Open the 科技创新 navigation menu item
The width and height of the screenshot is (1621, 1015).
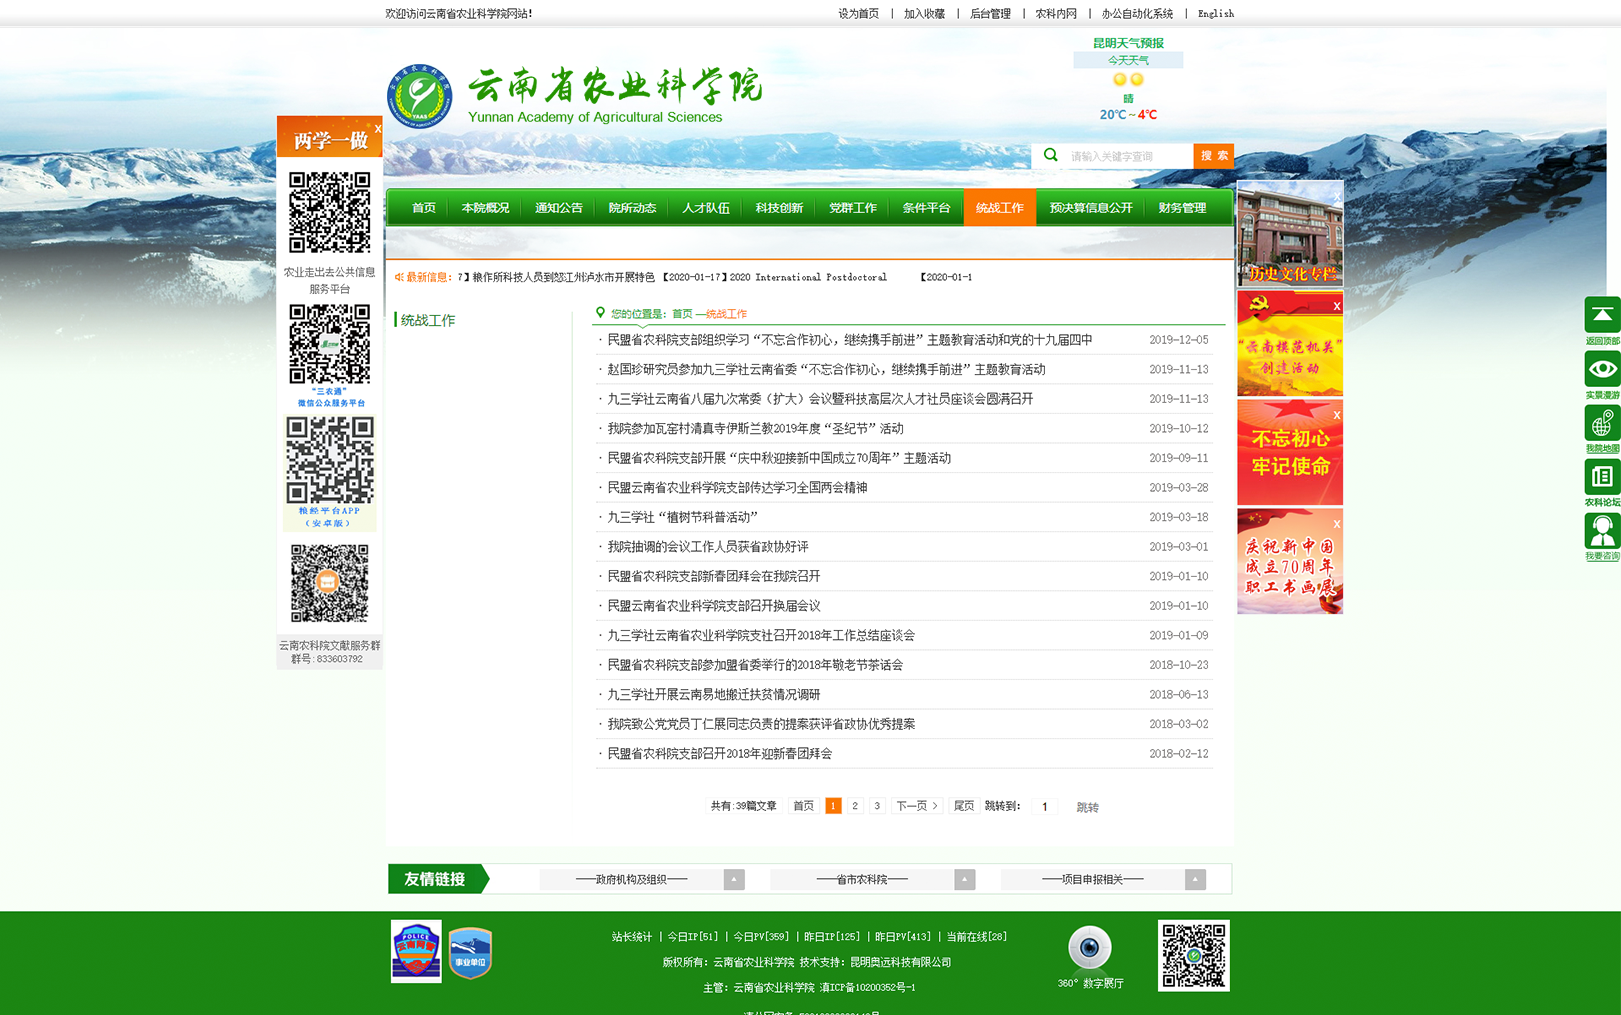pyautogui.click(x=779, y=208)
